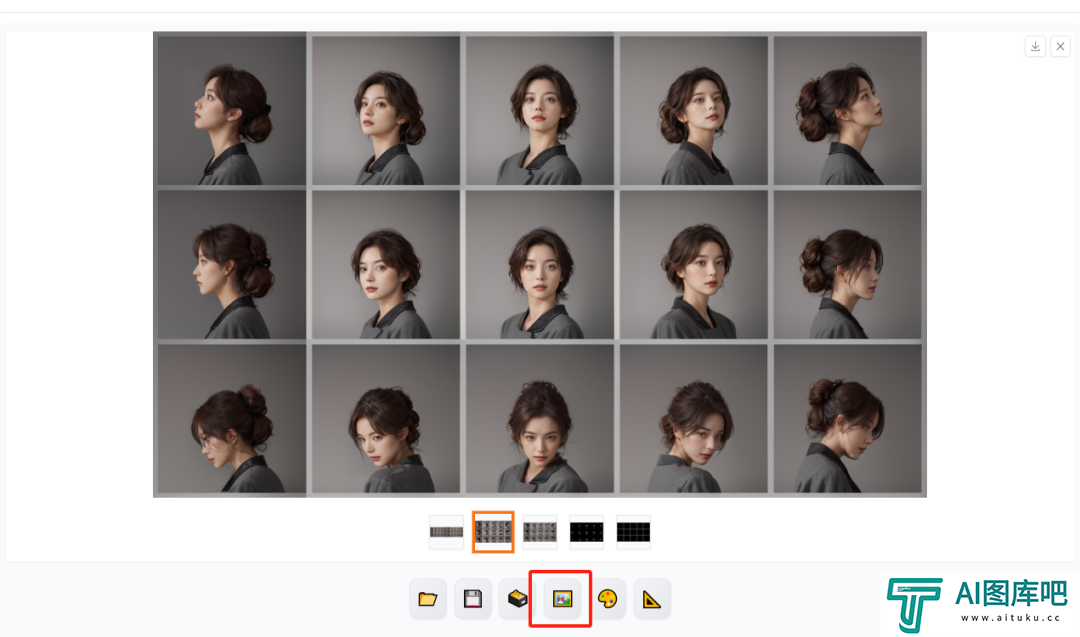The width and height of the screenshot is (1080, 637).
Task: Click the download icon at top right
Action: pyautogui.click(x=1035, y=46)
